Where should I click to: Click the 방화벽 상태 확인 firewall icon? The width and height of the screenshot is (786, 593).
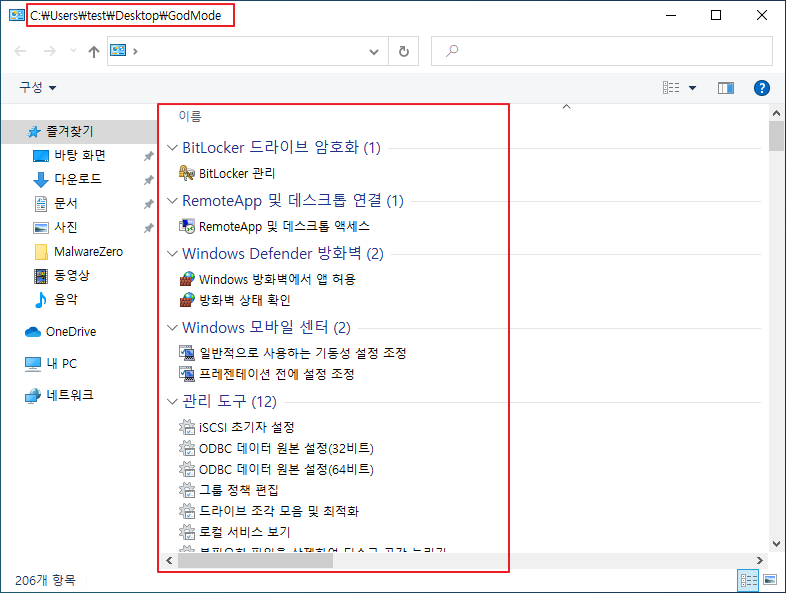[x=186, y=300]
